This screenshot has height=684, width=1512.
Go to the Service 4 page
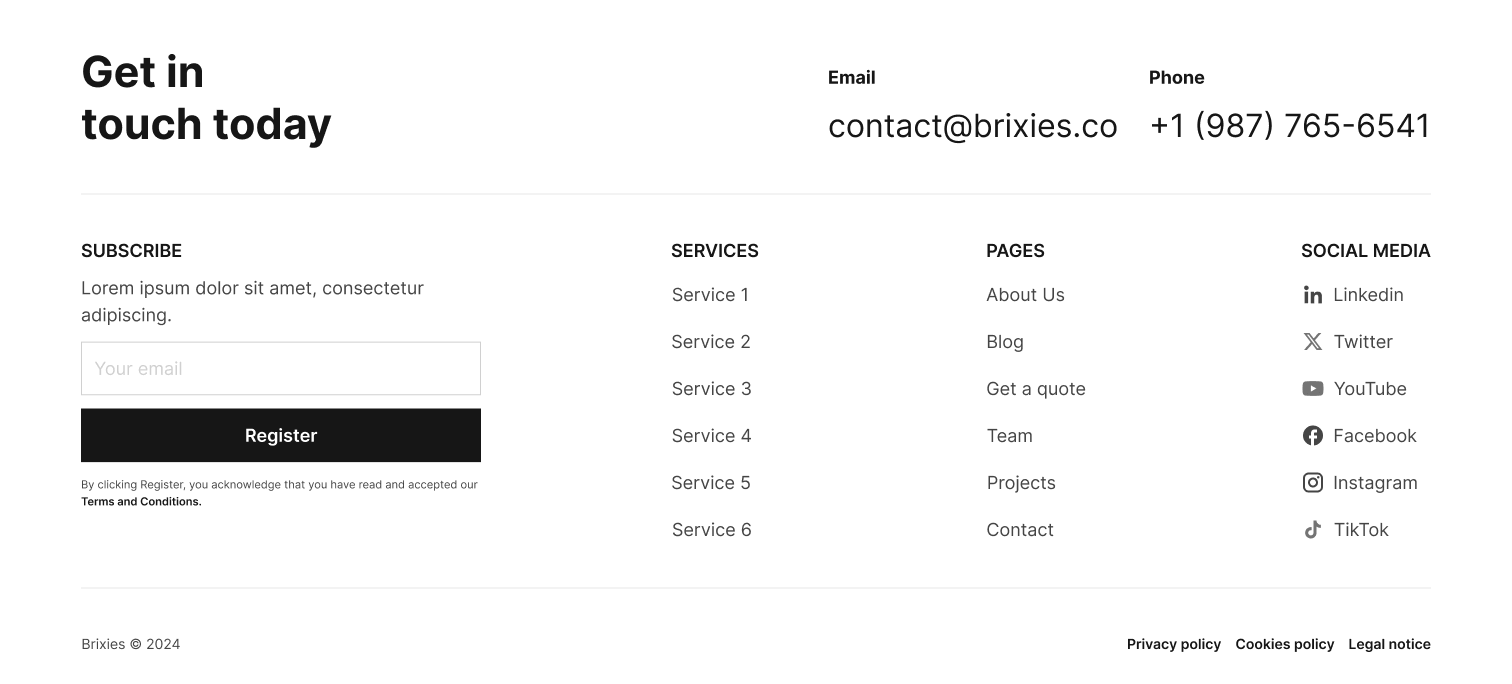[x=711, y=436]
